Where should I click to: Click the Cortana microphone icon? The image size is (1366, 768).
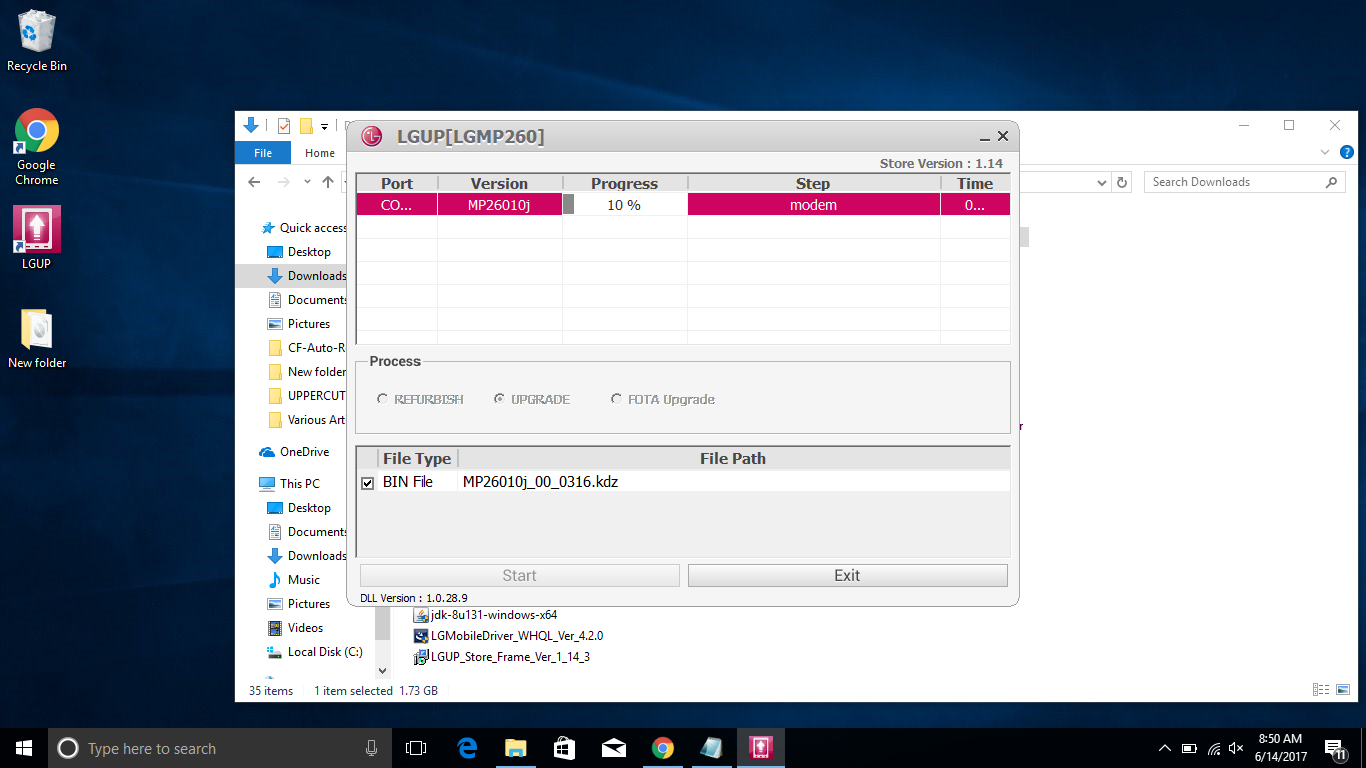point(372,748)
